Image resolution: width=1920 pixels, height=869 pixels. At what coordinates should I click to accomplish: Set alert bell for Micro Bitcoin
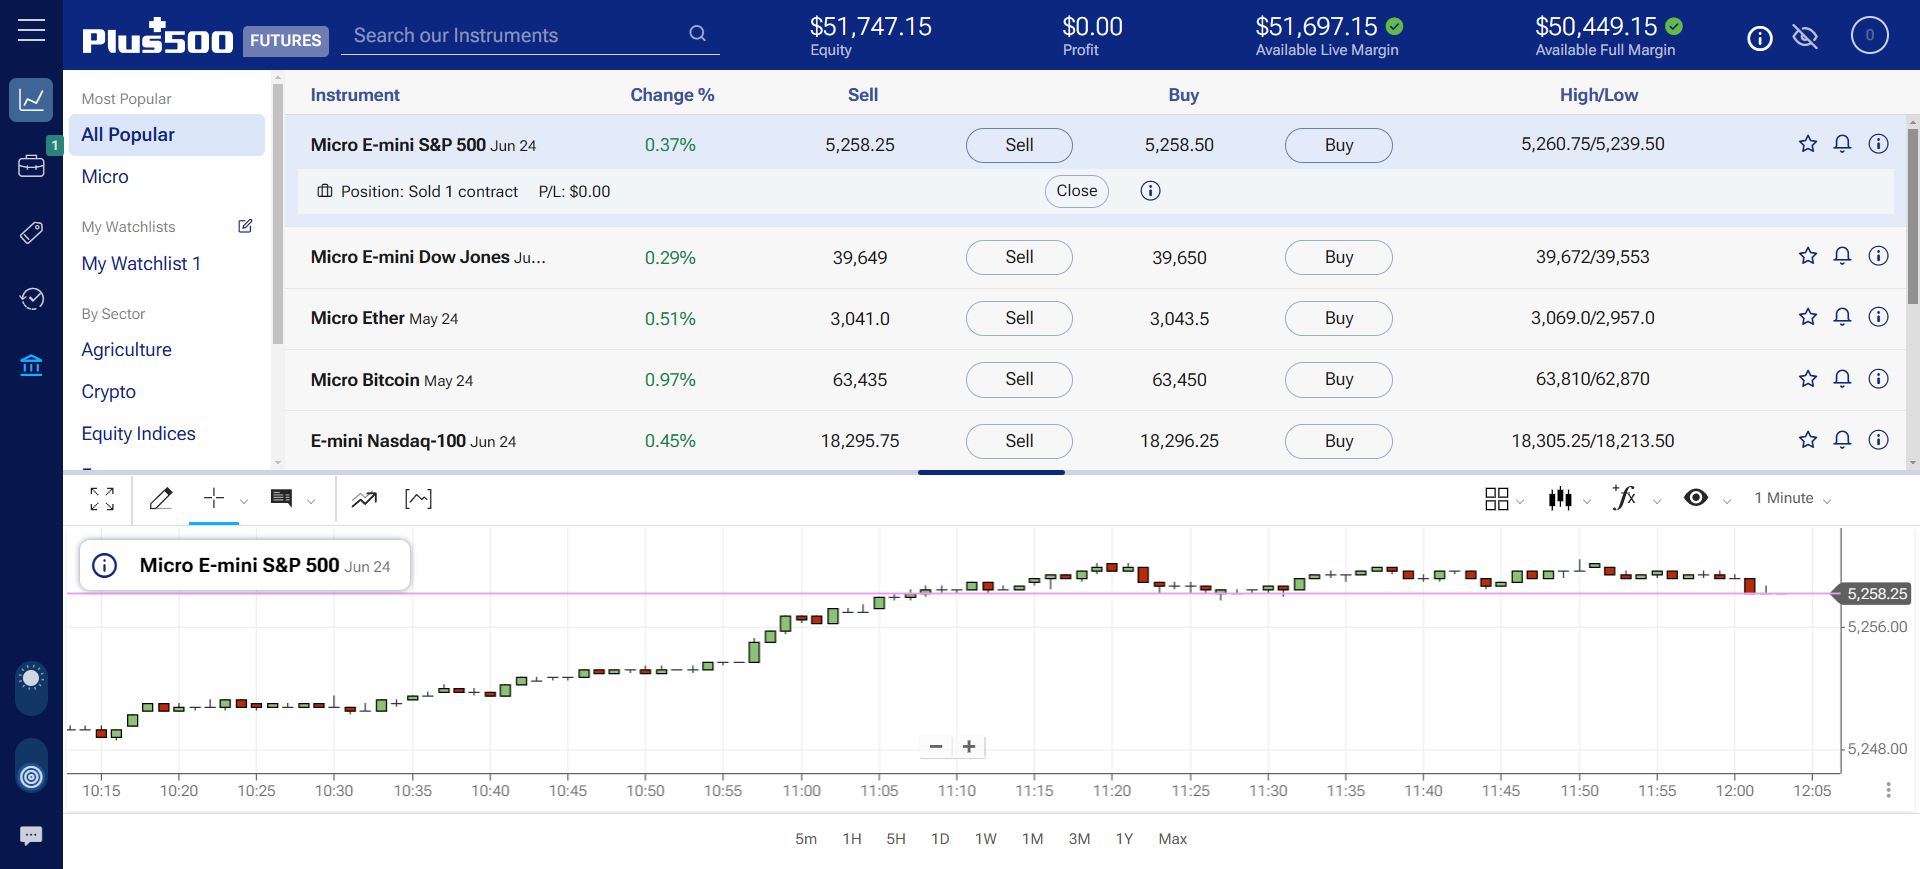point(1842,379)
